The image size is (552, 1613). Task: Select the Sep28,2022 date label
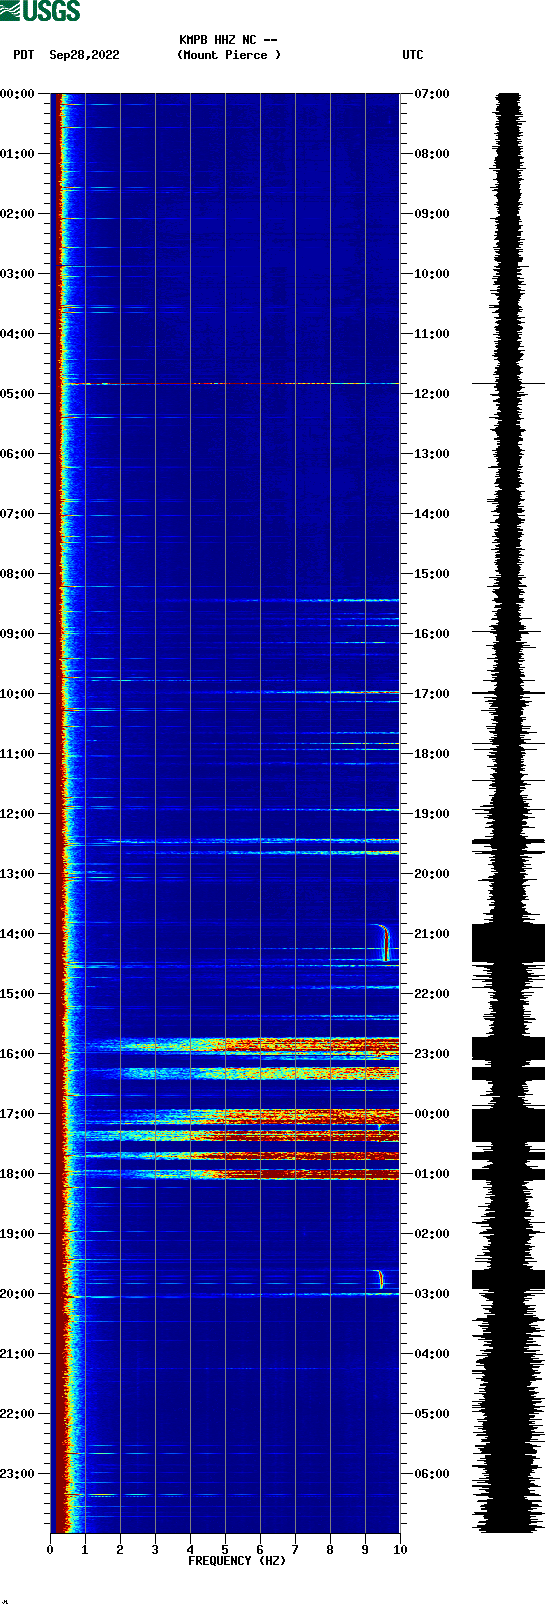click(84, 55)
